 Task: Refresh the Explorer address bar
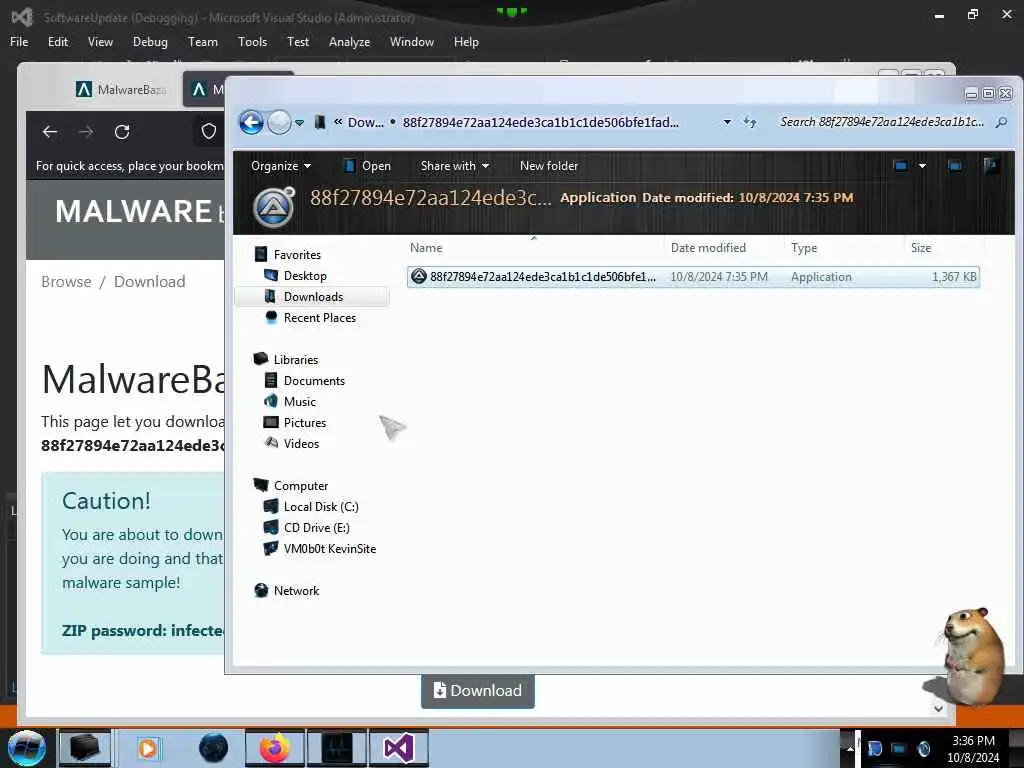coord(750,122)
